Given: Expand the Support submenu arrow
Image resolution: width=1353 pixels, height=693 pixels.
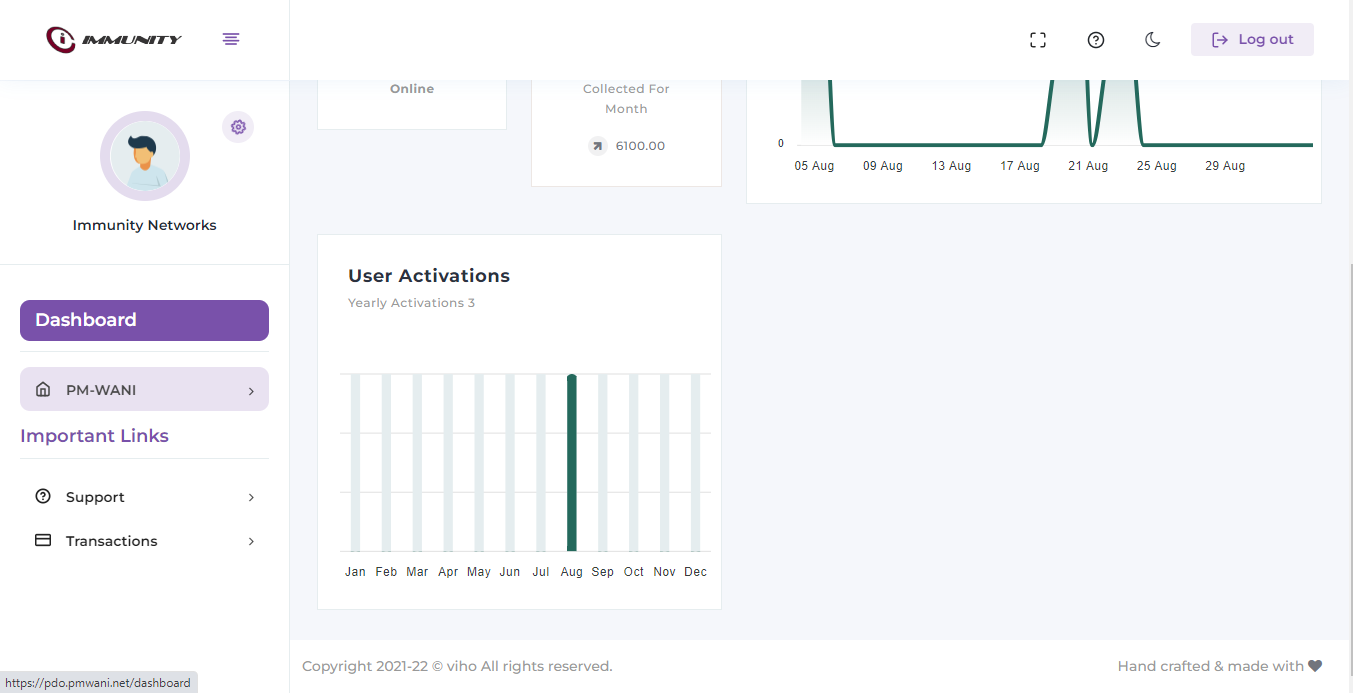Looking at the screenshot, I should tap(251, 498).
